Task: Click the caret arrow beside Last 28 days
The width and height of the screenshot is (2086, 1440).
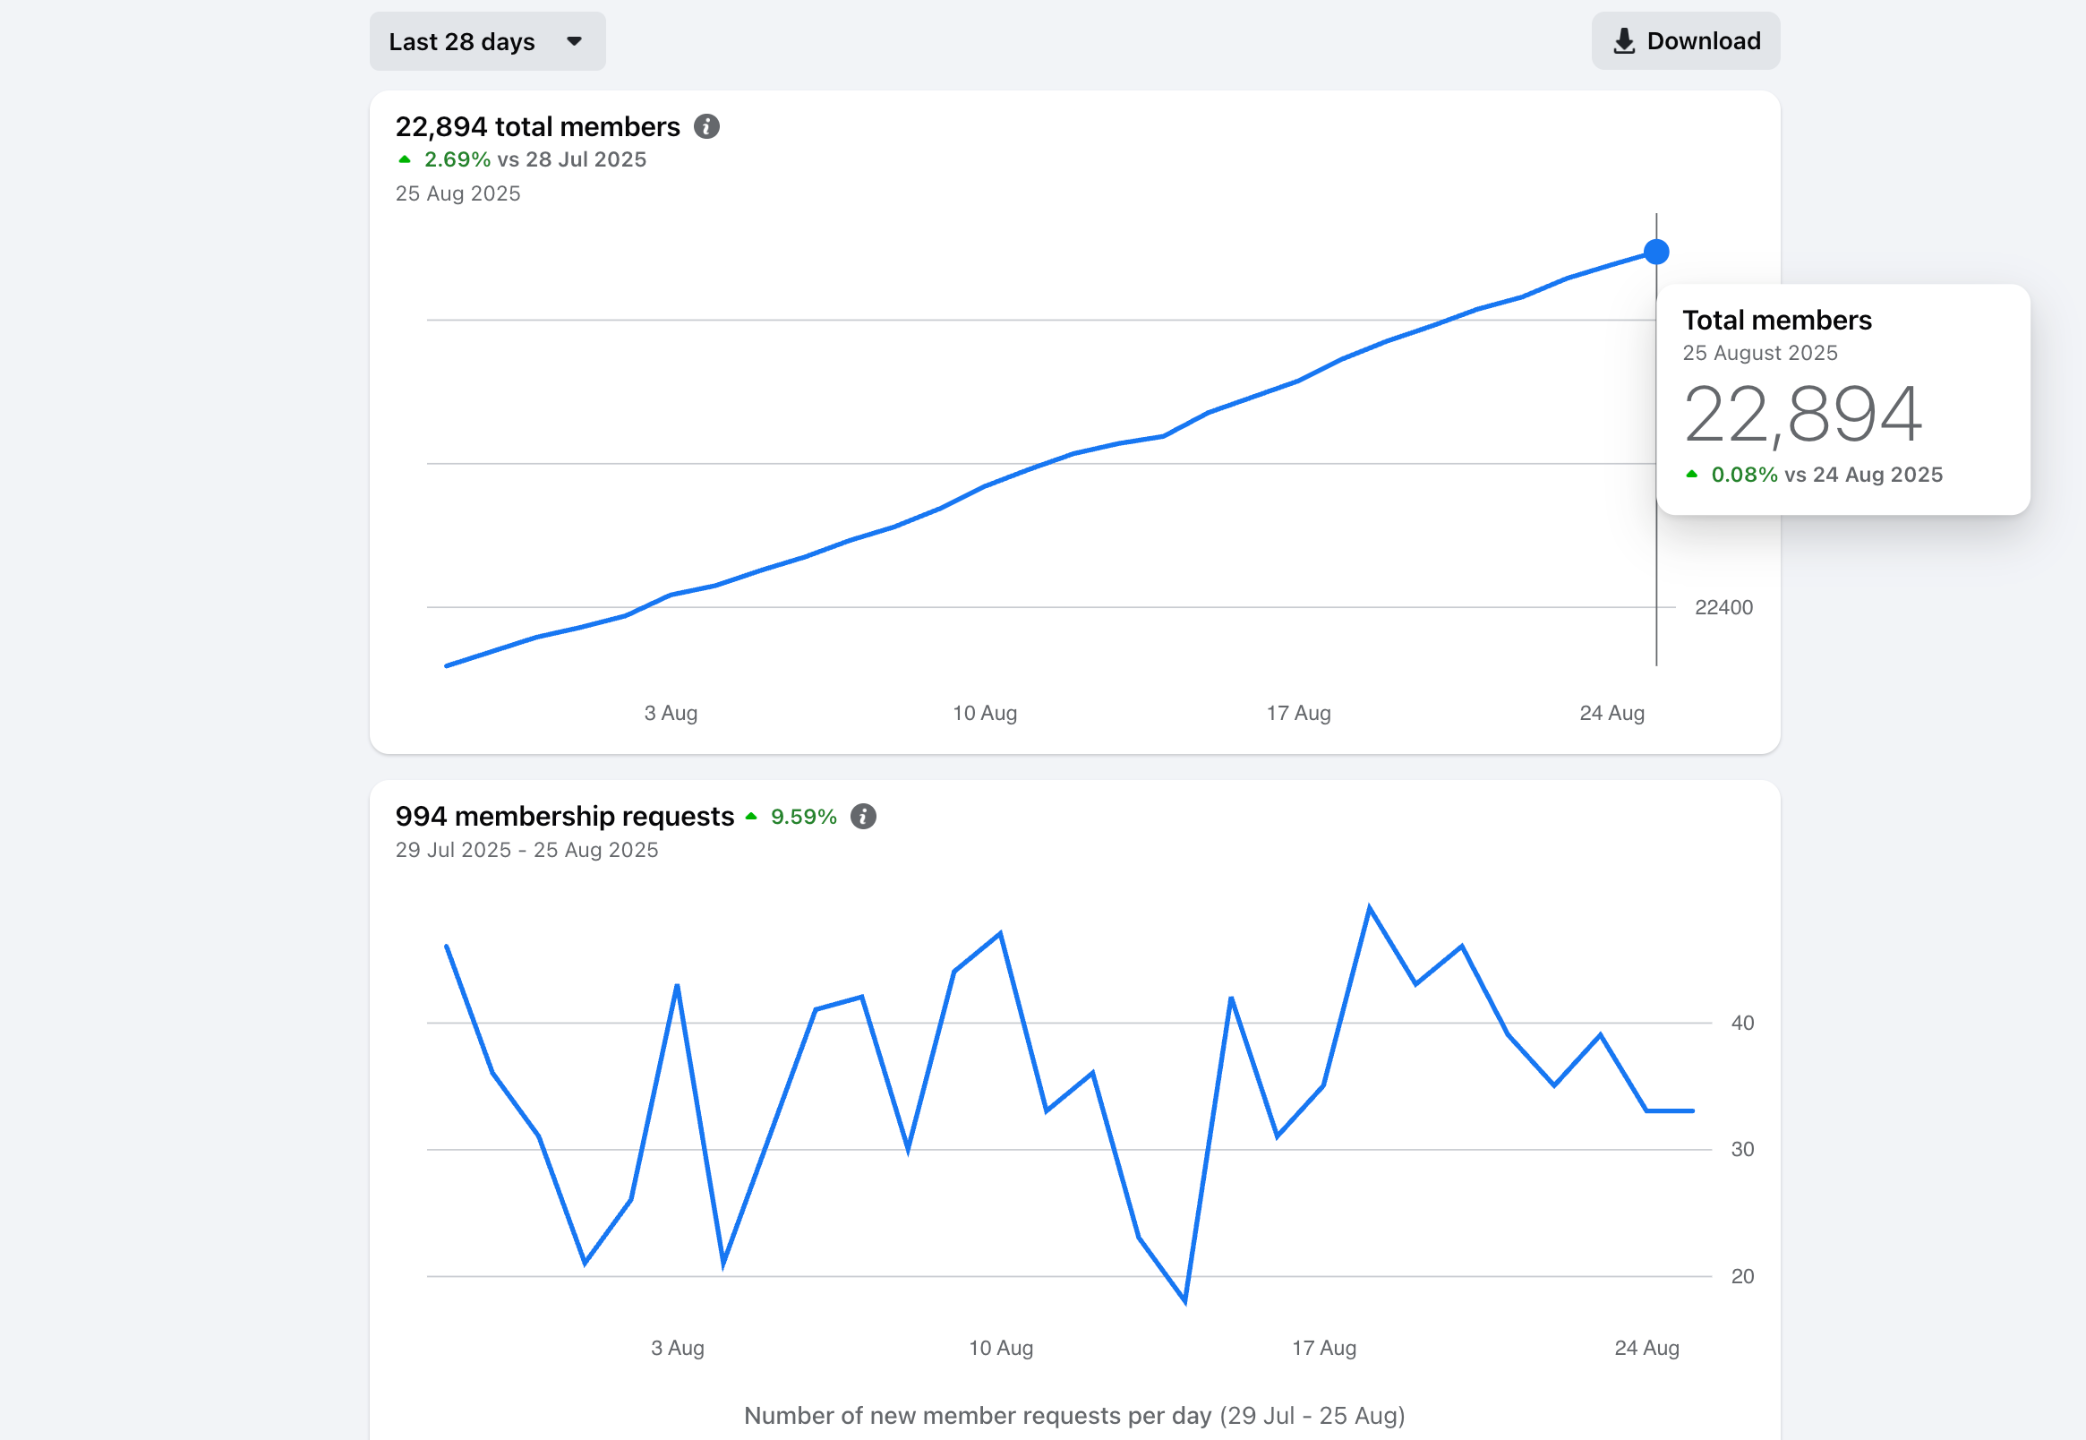Action: (574, 41)
